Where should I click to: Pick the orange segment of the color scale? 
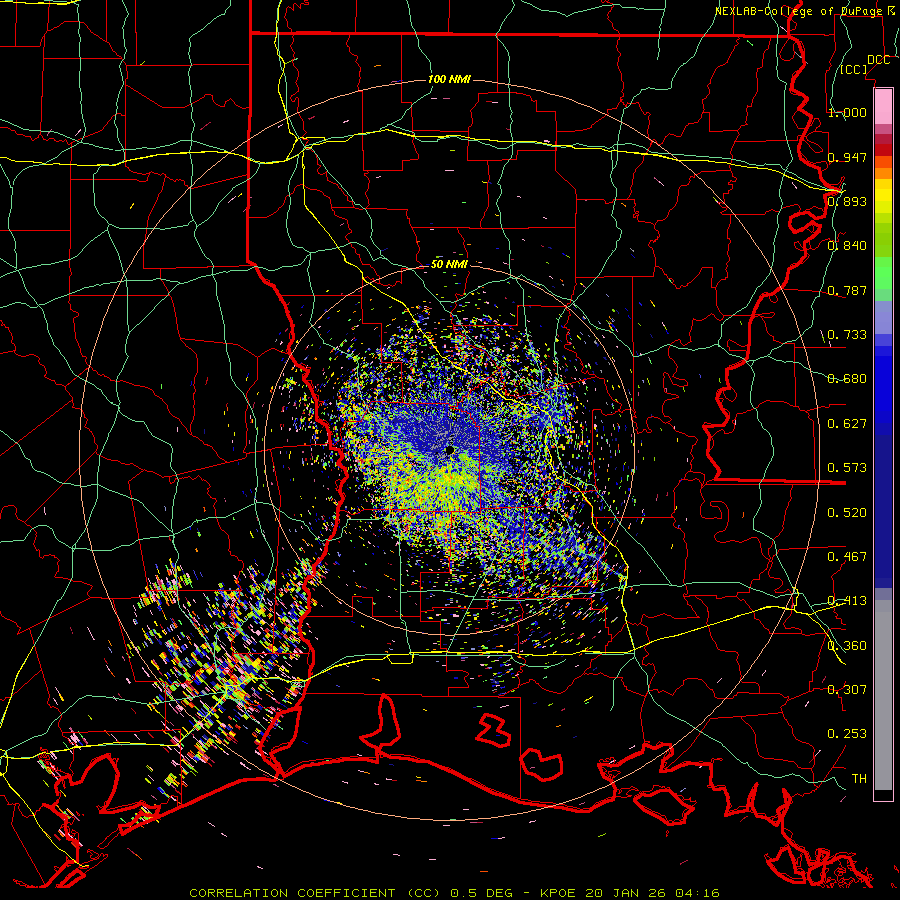(883, 173)
